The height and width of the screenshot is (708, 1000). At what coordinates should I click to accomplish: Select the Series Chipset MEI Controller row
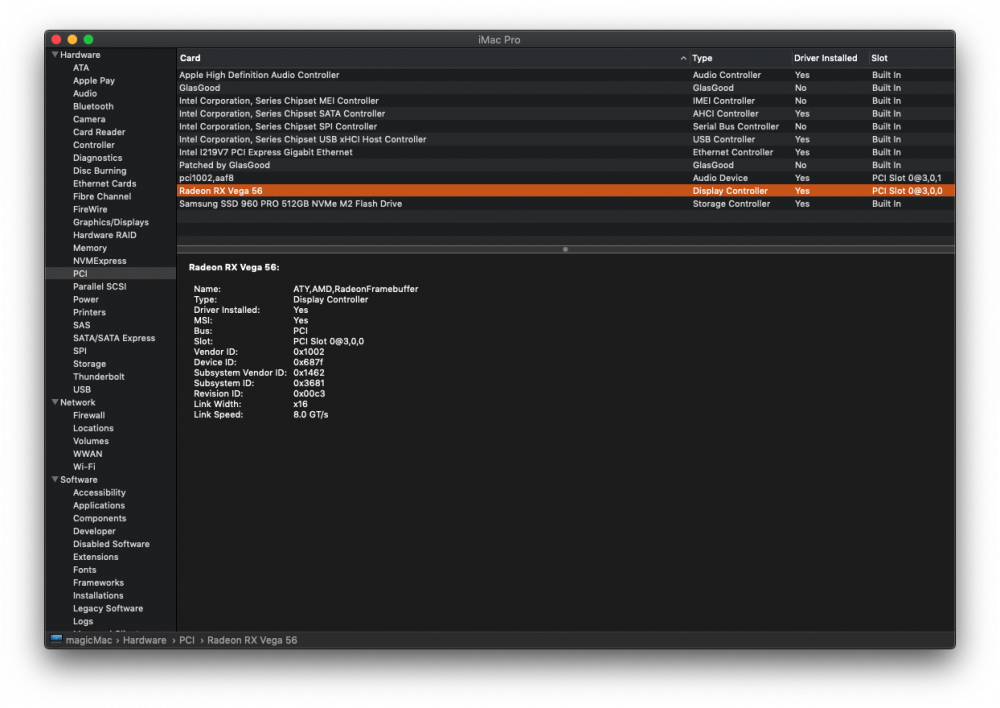pyautogui.click(x=566, y=101)
